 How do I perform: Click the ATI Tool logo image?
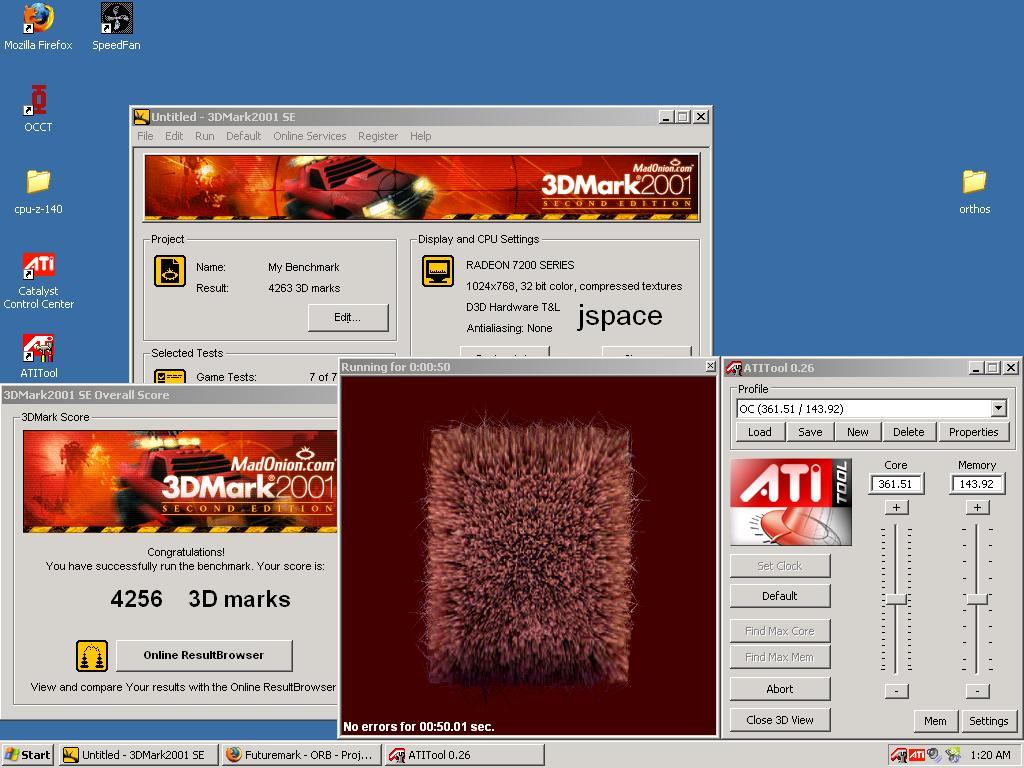pyautogui.click(x=791, y=502)
